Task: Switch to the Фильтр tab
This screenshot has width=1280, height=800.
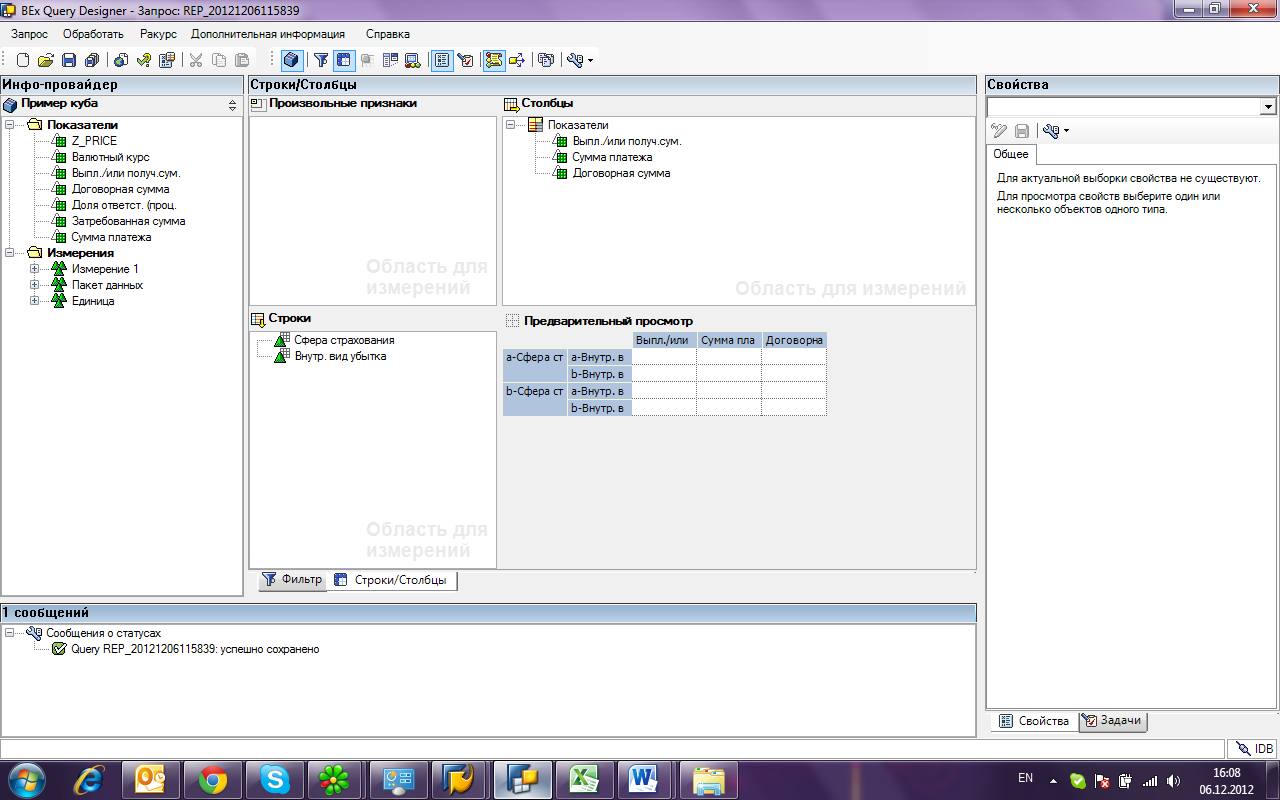Action: (293, 580)
